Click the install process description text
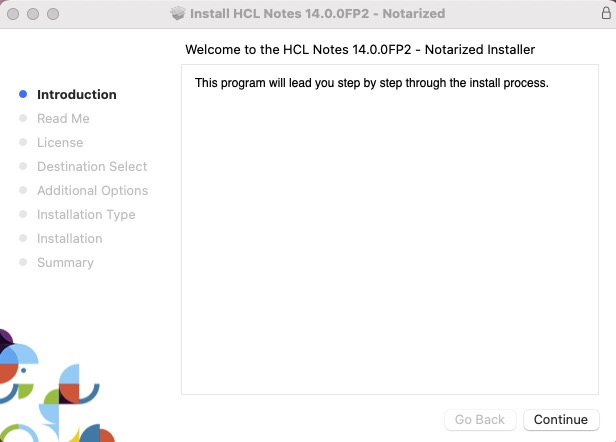Screen dimensions: 616x442 point(371,83)
